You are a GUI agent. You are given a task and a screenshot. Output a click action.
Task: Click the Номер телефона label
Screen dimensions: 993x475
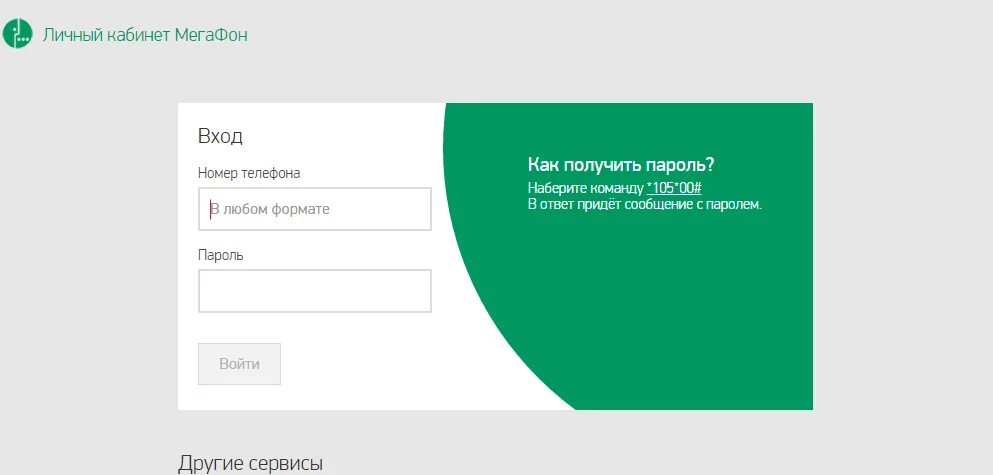click(249, 173)
